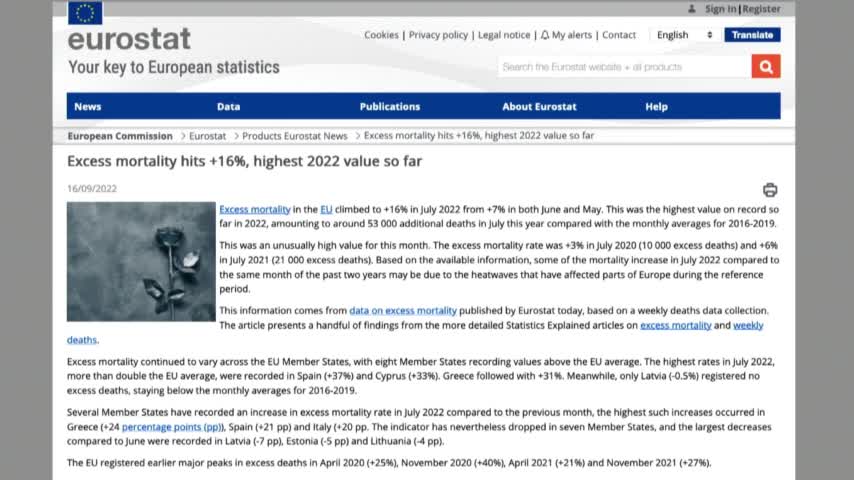Open the Publications menu
Viewport: 854px width, 480px height.
389,107
